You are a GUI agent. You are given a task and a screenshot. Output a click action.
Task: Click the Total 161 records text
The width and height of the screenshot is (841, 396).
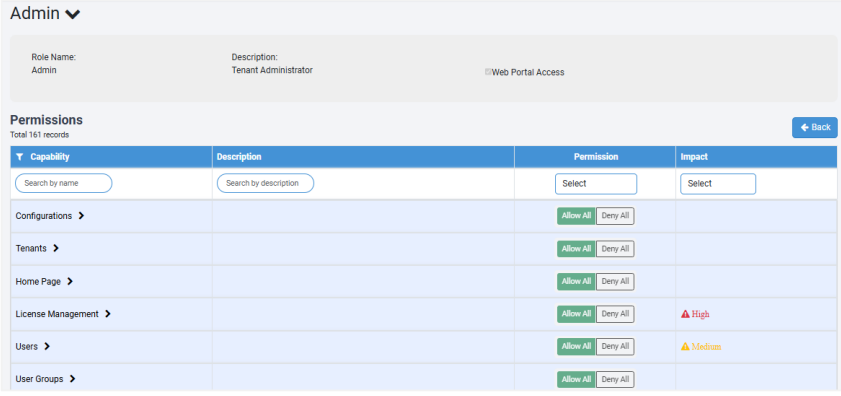[x=39, y=135]
